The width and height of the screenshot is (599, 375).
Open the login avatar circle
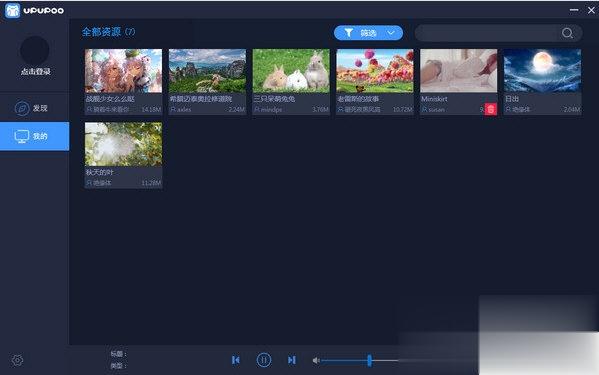pos(34,50)
